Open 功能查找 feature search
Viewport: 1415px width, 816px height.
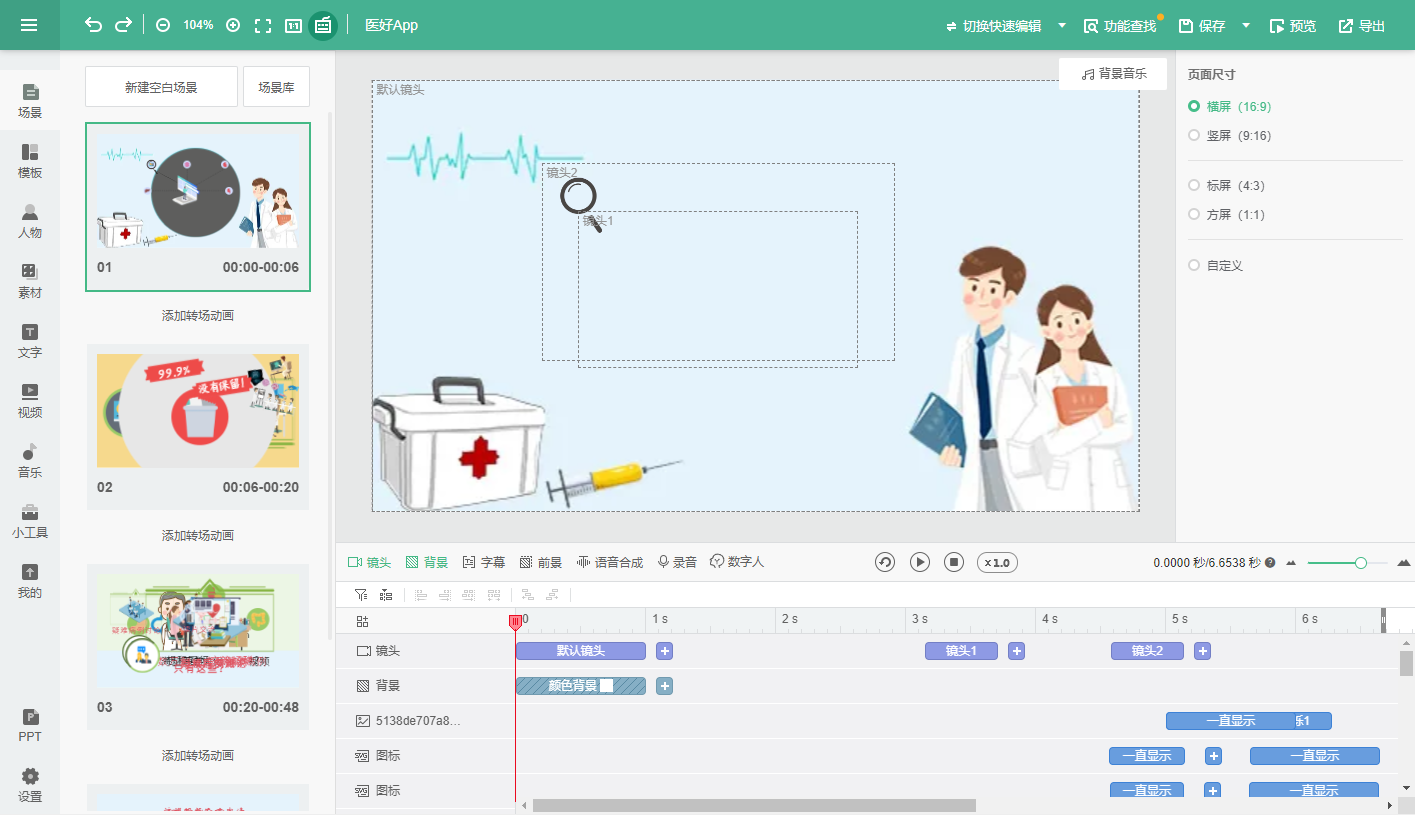pyautogui.click(x=1120, y=26)
